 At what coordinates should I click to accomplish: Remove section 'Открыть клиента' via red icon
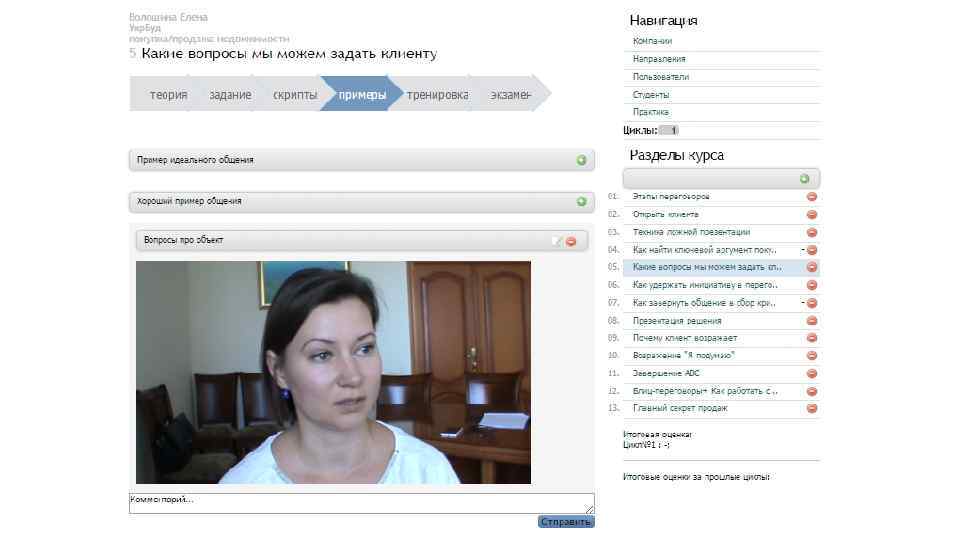coord(812,214)
